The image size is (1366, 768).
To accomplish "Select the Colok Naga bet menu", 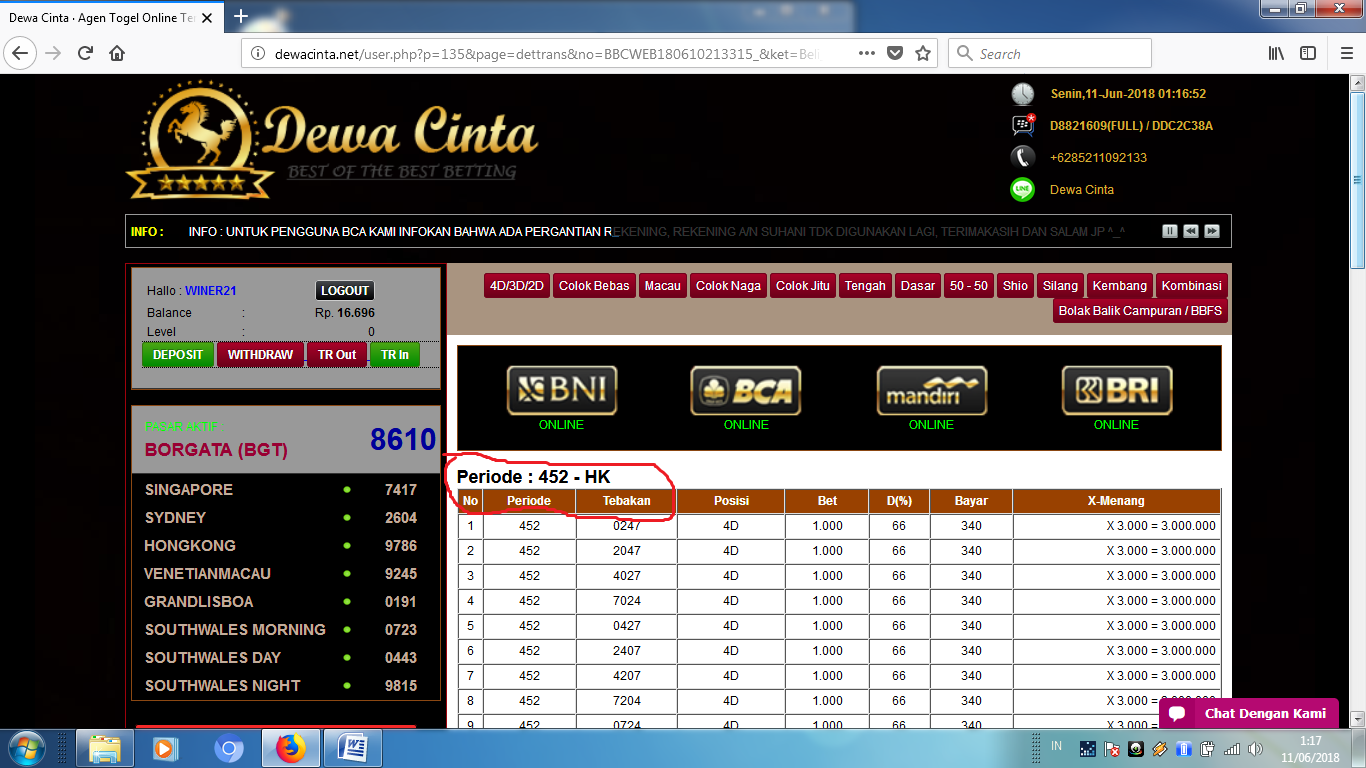I will point(728,286).
